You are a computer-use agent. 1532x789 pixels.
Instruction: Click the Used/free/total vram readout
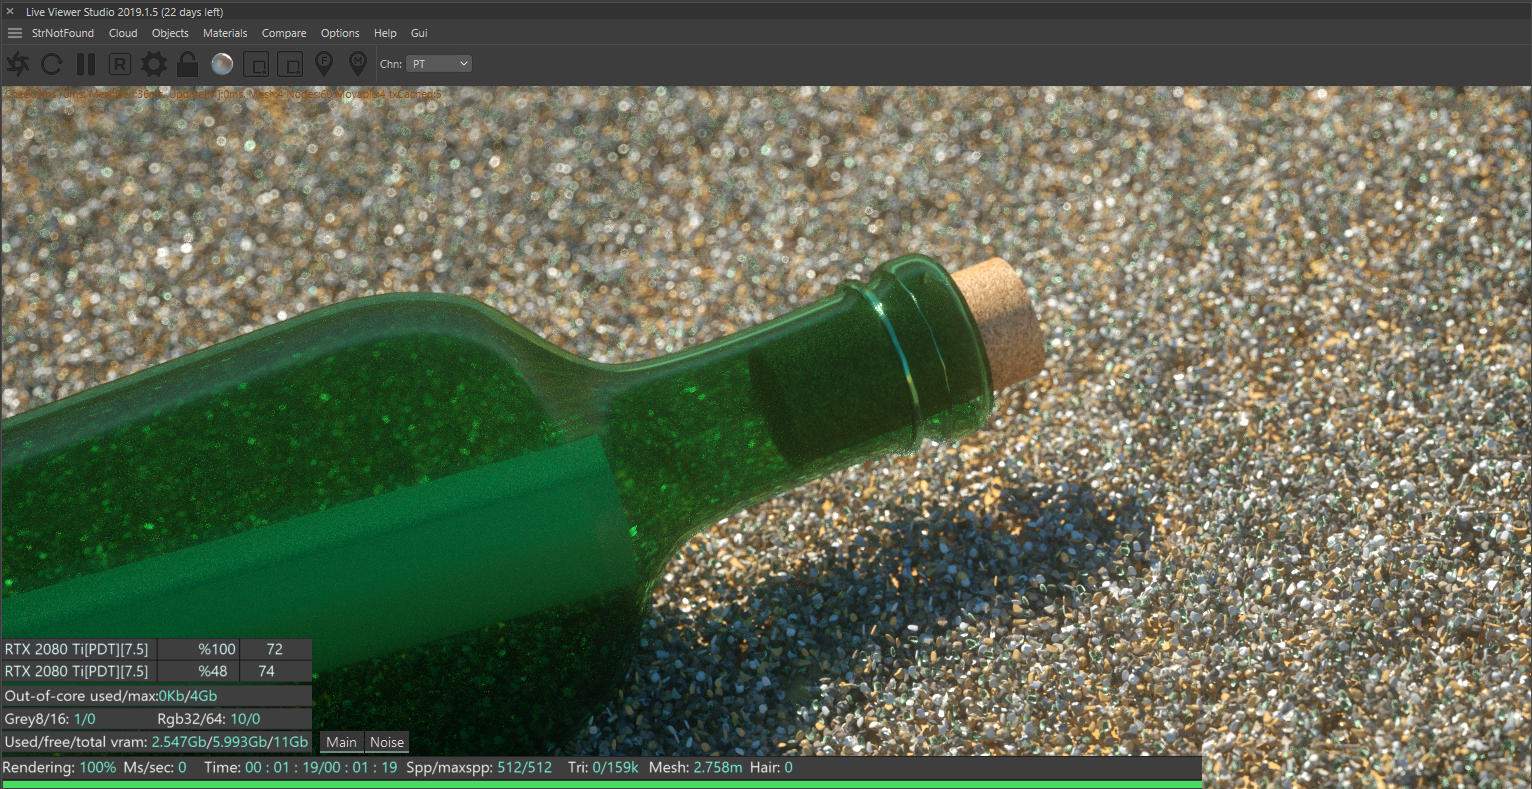156,742
